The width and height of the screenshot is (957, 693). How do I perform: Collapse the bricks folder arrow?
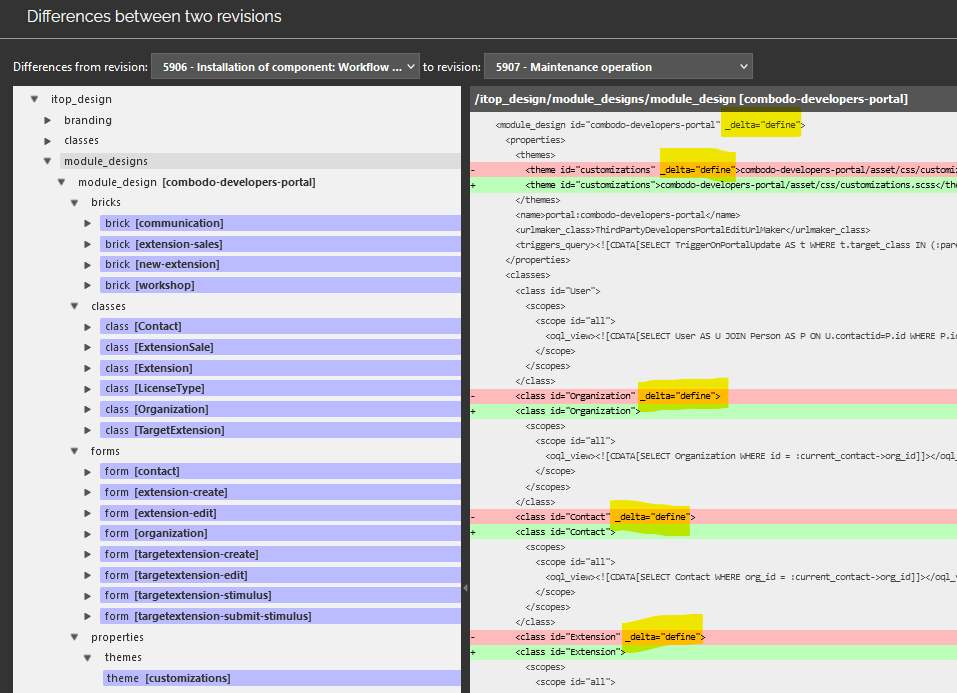click(74, 202)
